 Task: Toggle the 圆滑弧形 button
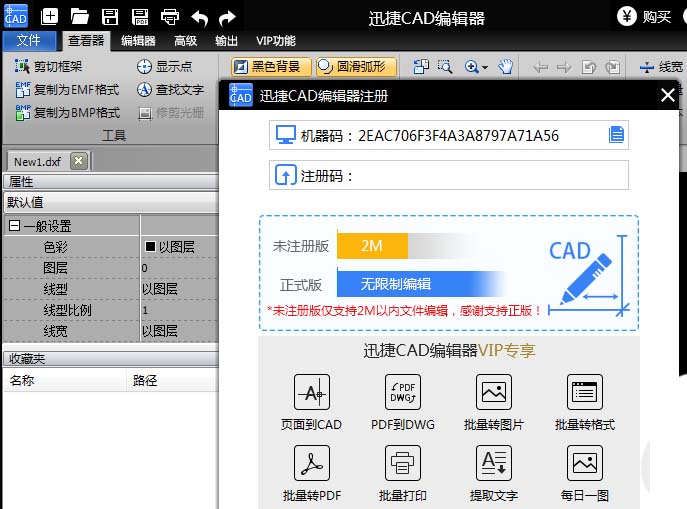(356, 67)
